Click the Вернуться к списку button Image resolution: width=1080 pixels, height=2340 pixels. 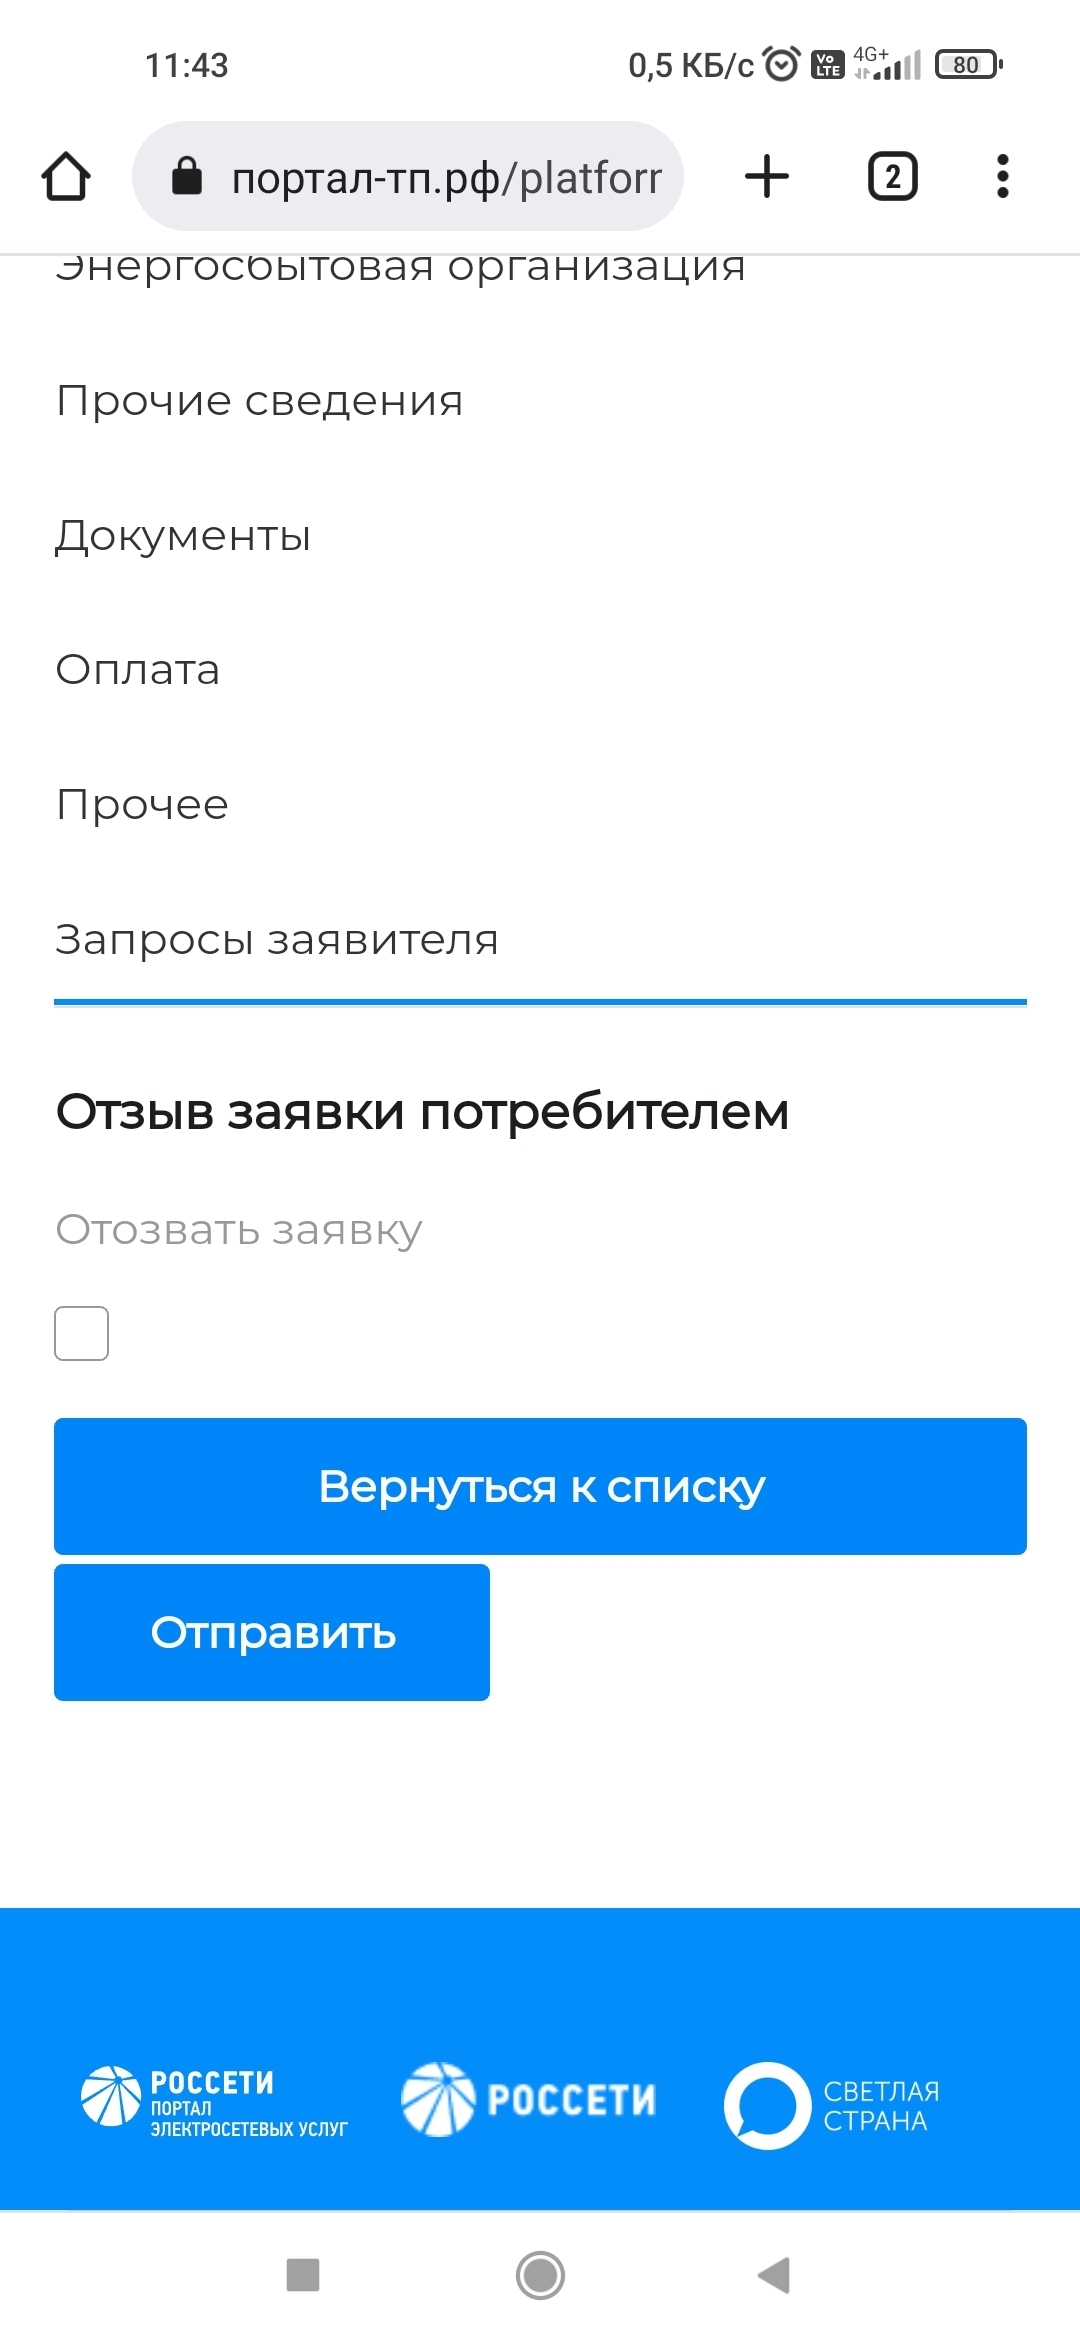pos(540,1486)
